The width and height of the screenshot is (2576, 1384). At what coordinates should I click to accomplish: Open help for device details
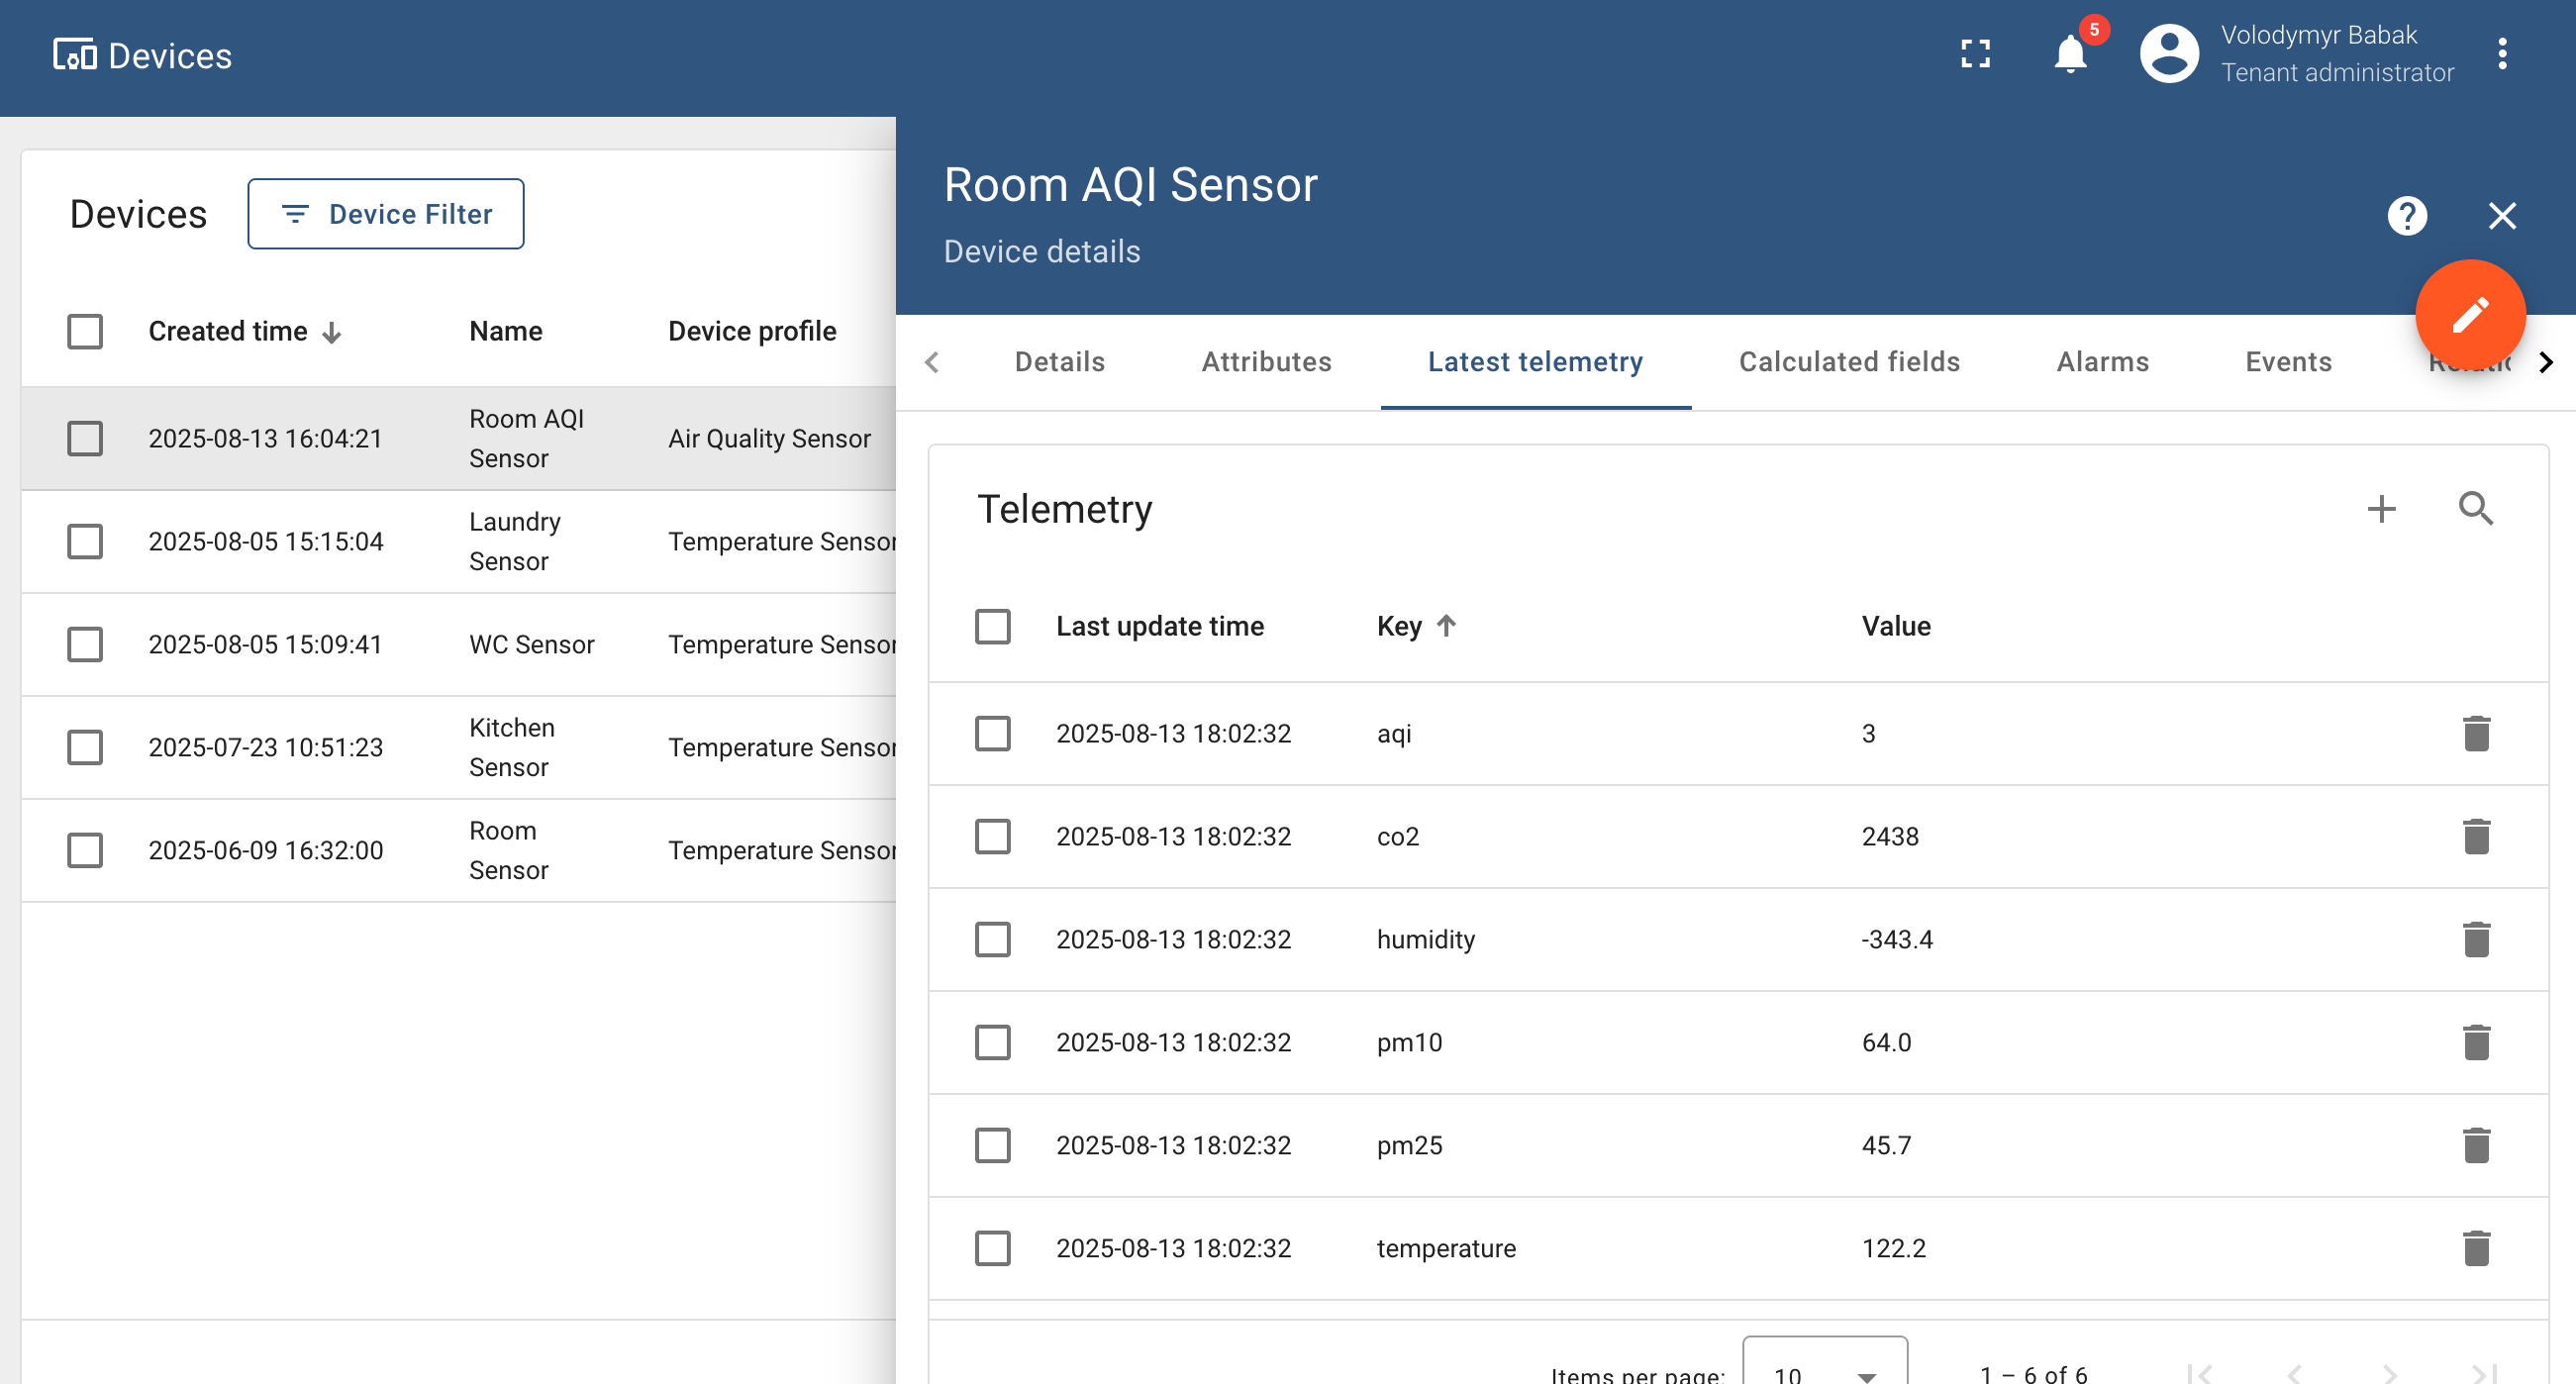[x=2408, y=216]
